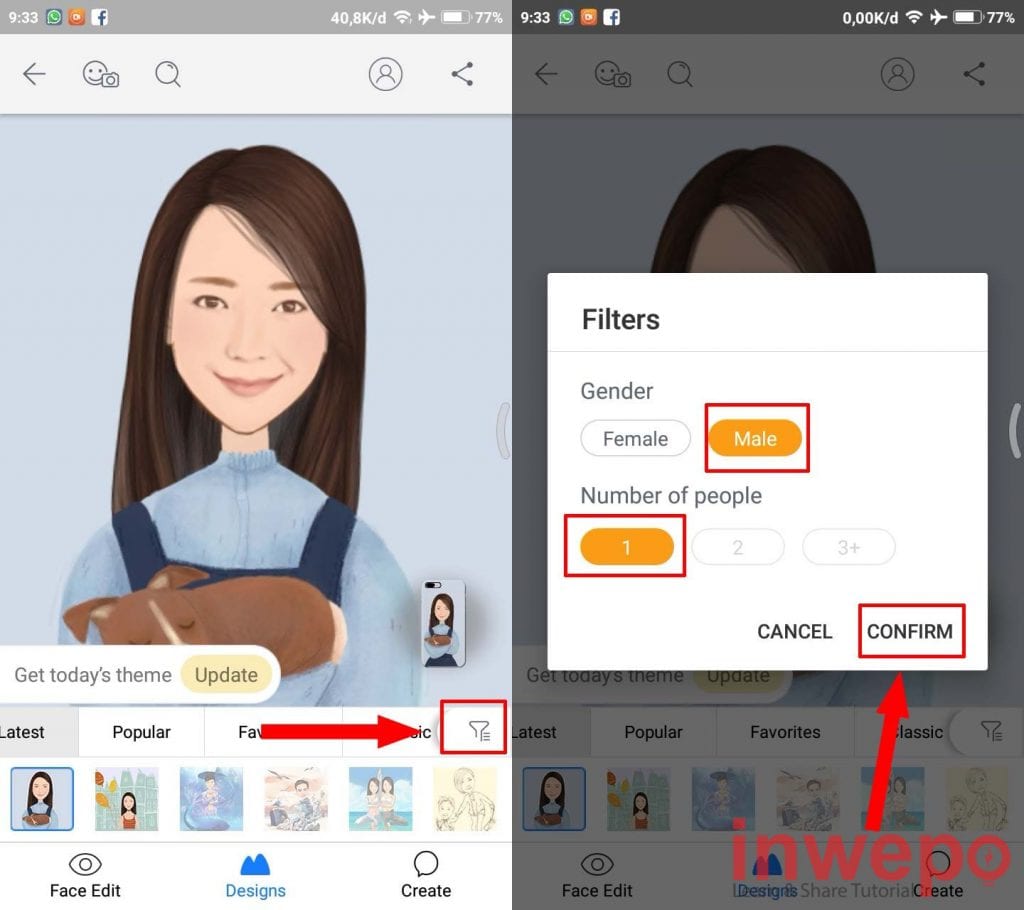Image resolution: width=1024 pixels, height=910 pixels.
Task: Switch to Popular tab in left screen
Action: coord(141,732)
